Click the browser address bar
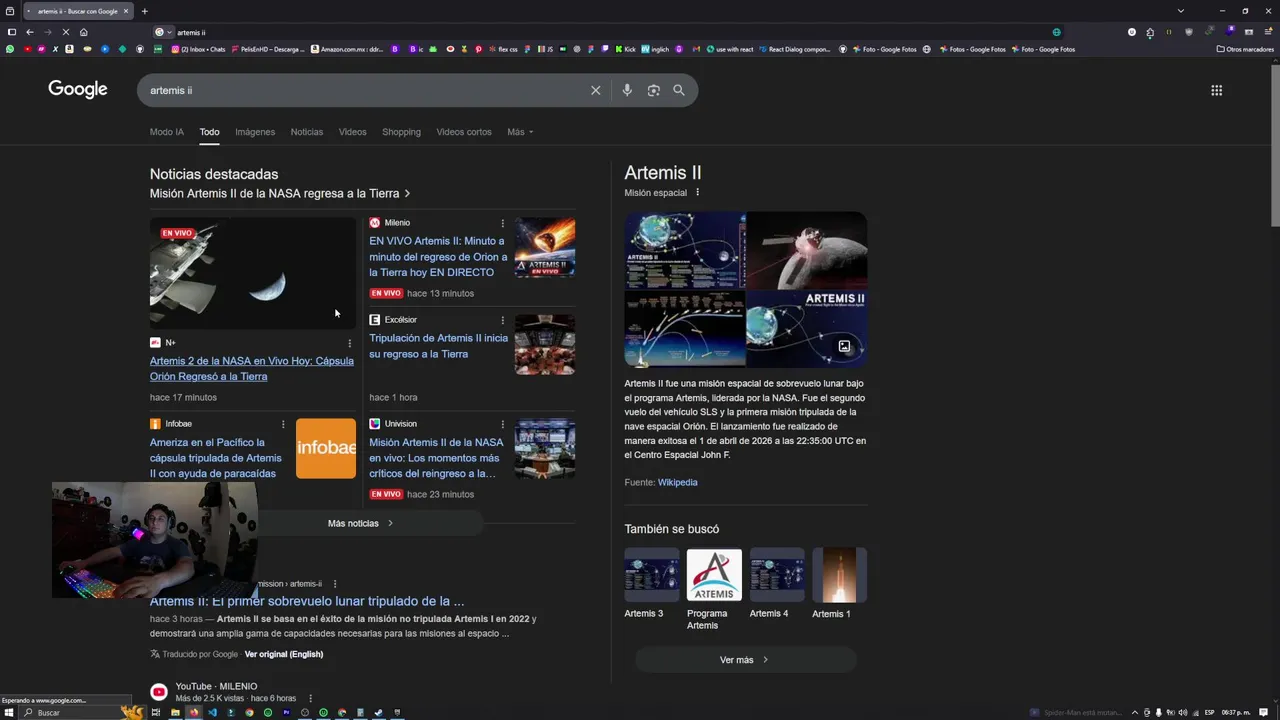 [x=610, y=32]
